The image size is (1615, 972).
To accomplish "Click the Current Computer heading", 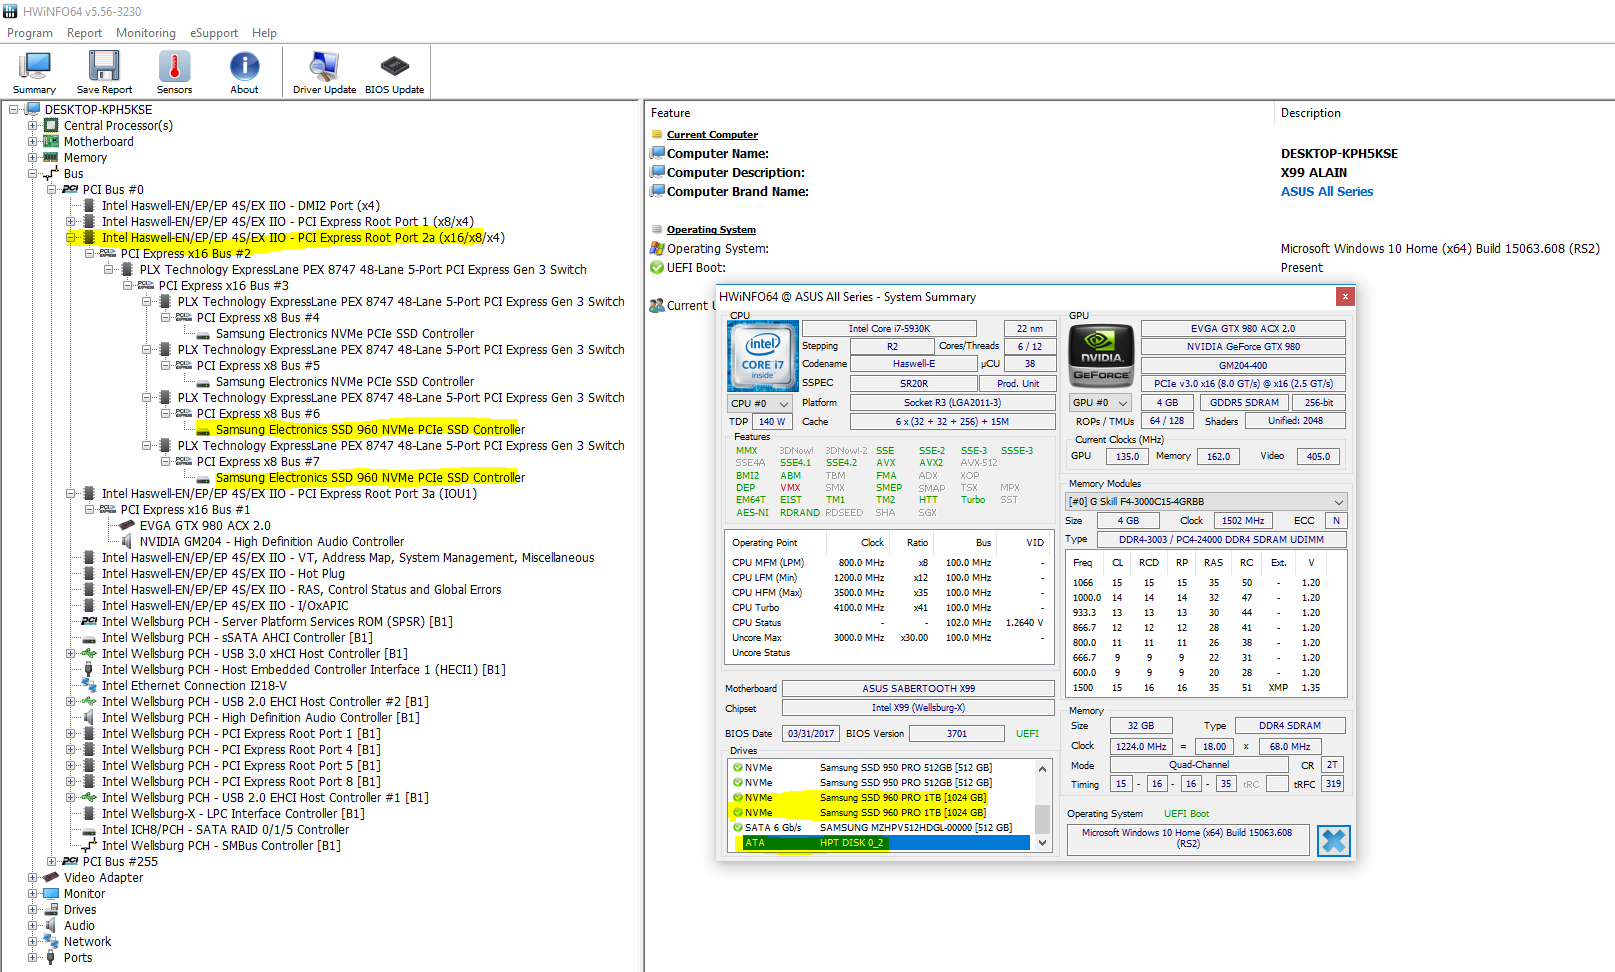I will click(x=712, y=135).
